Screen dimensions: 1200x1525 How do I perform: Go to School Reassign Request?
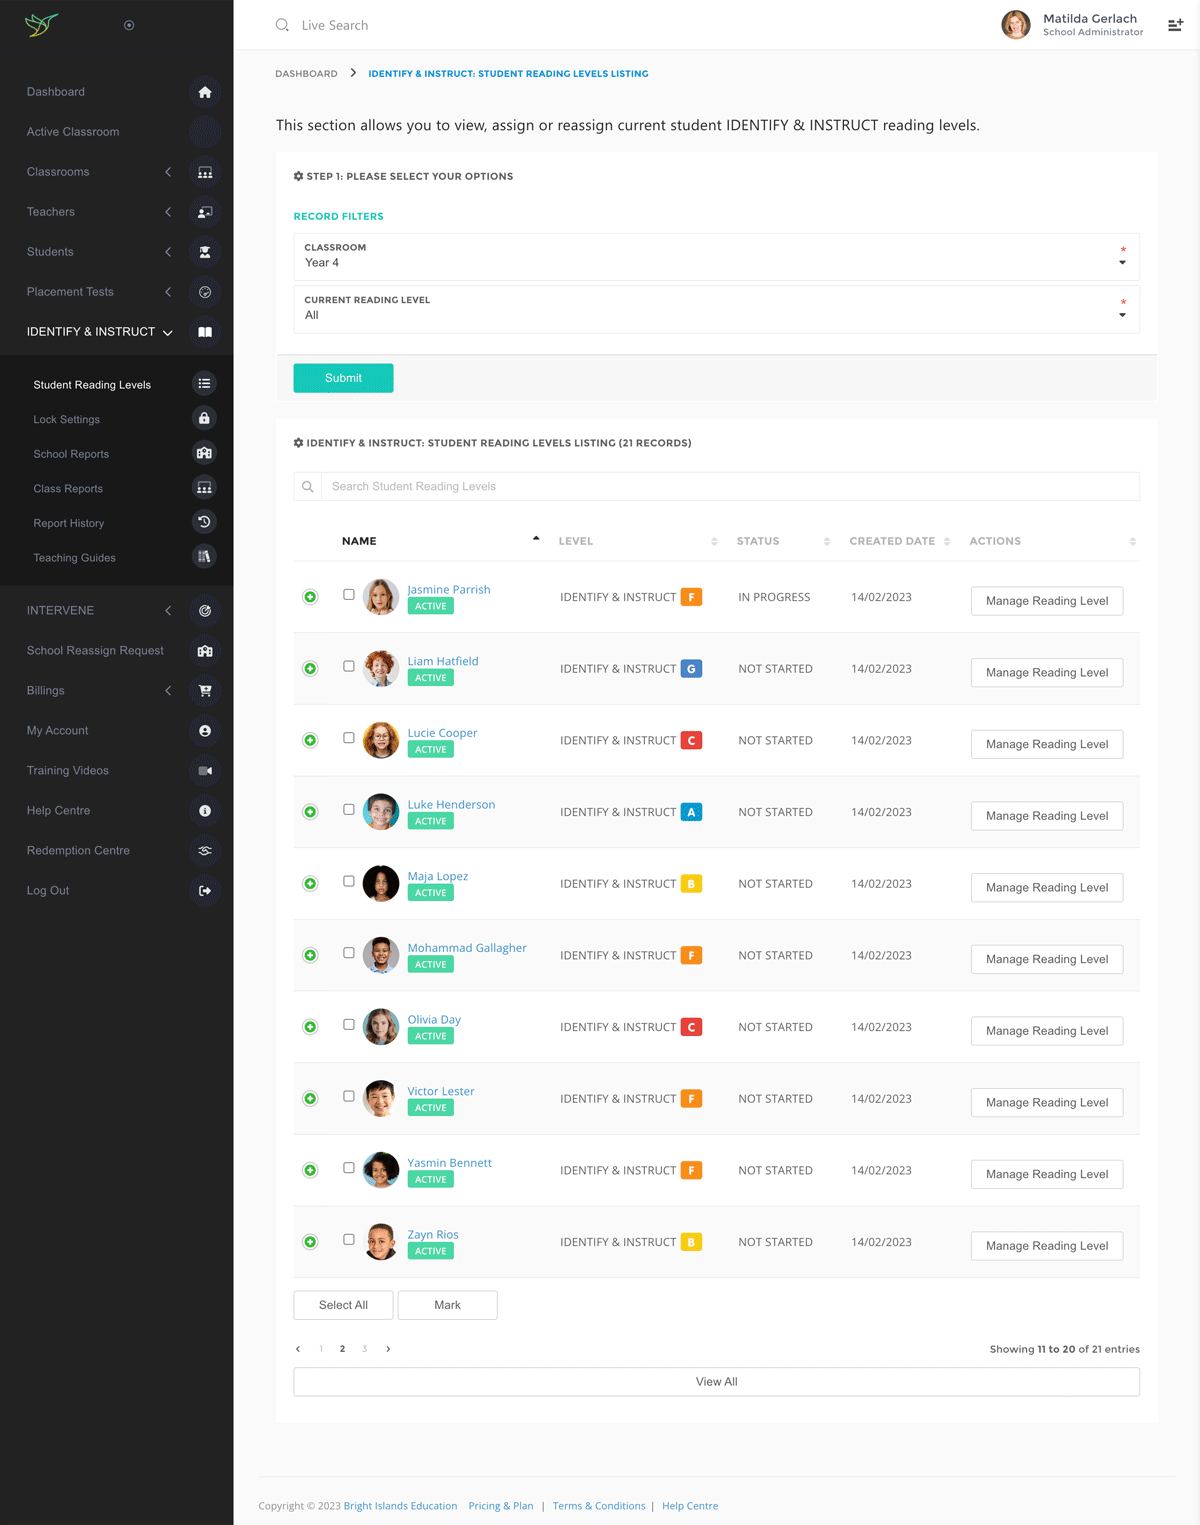(x=95, y=651)
